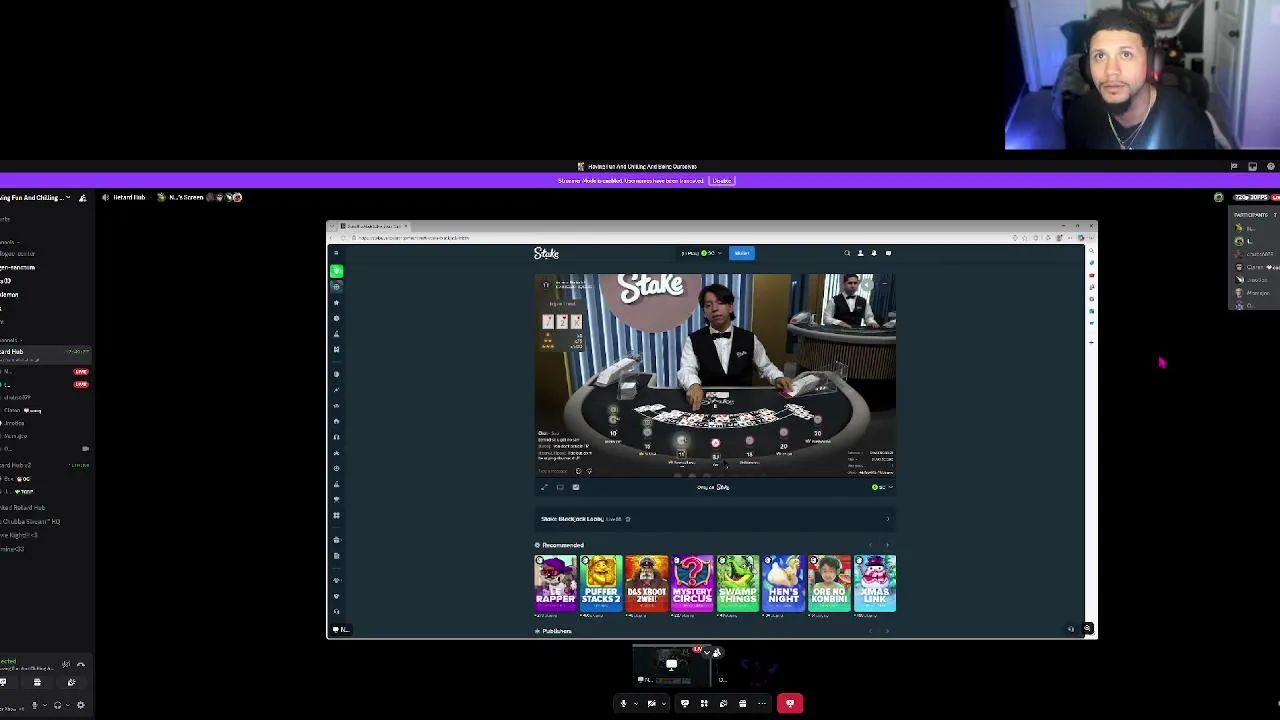Viewport: 1280px width, 720px height.
Task: Mute the microphone in Discord call controls
Action: pos(623,704)
